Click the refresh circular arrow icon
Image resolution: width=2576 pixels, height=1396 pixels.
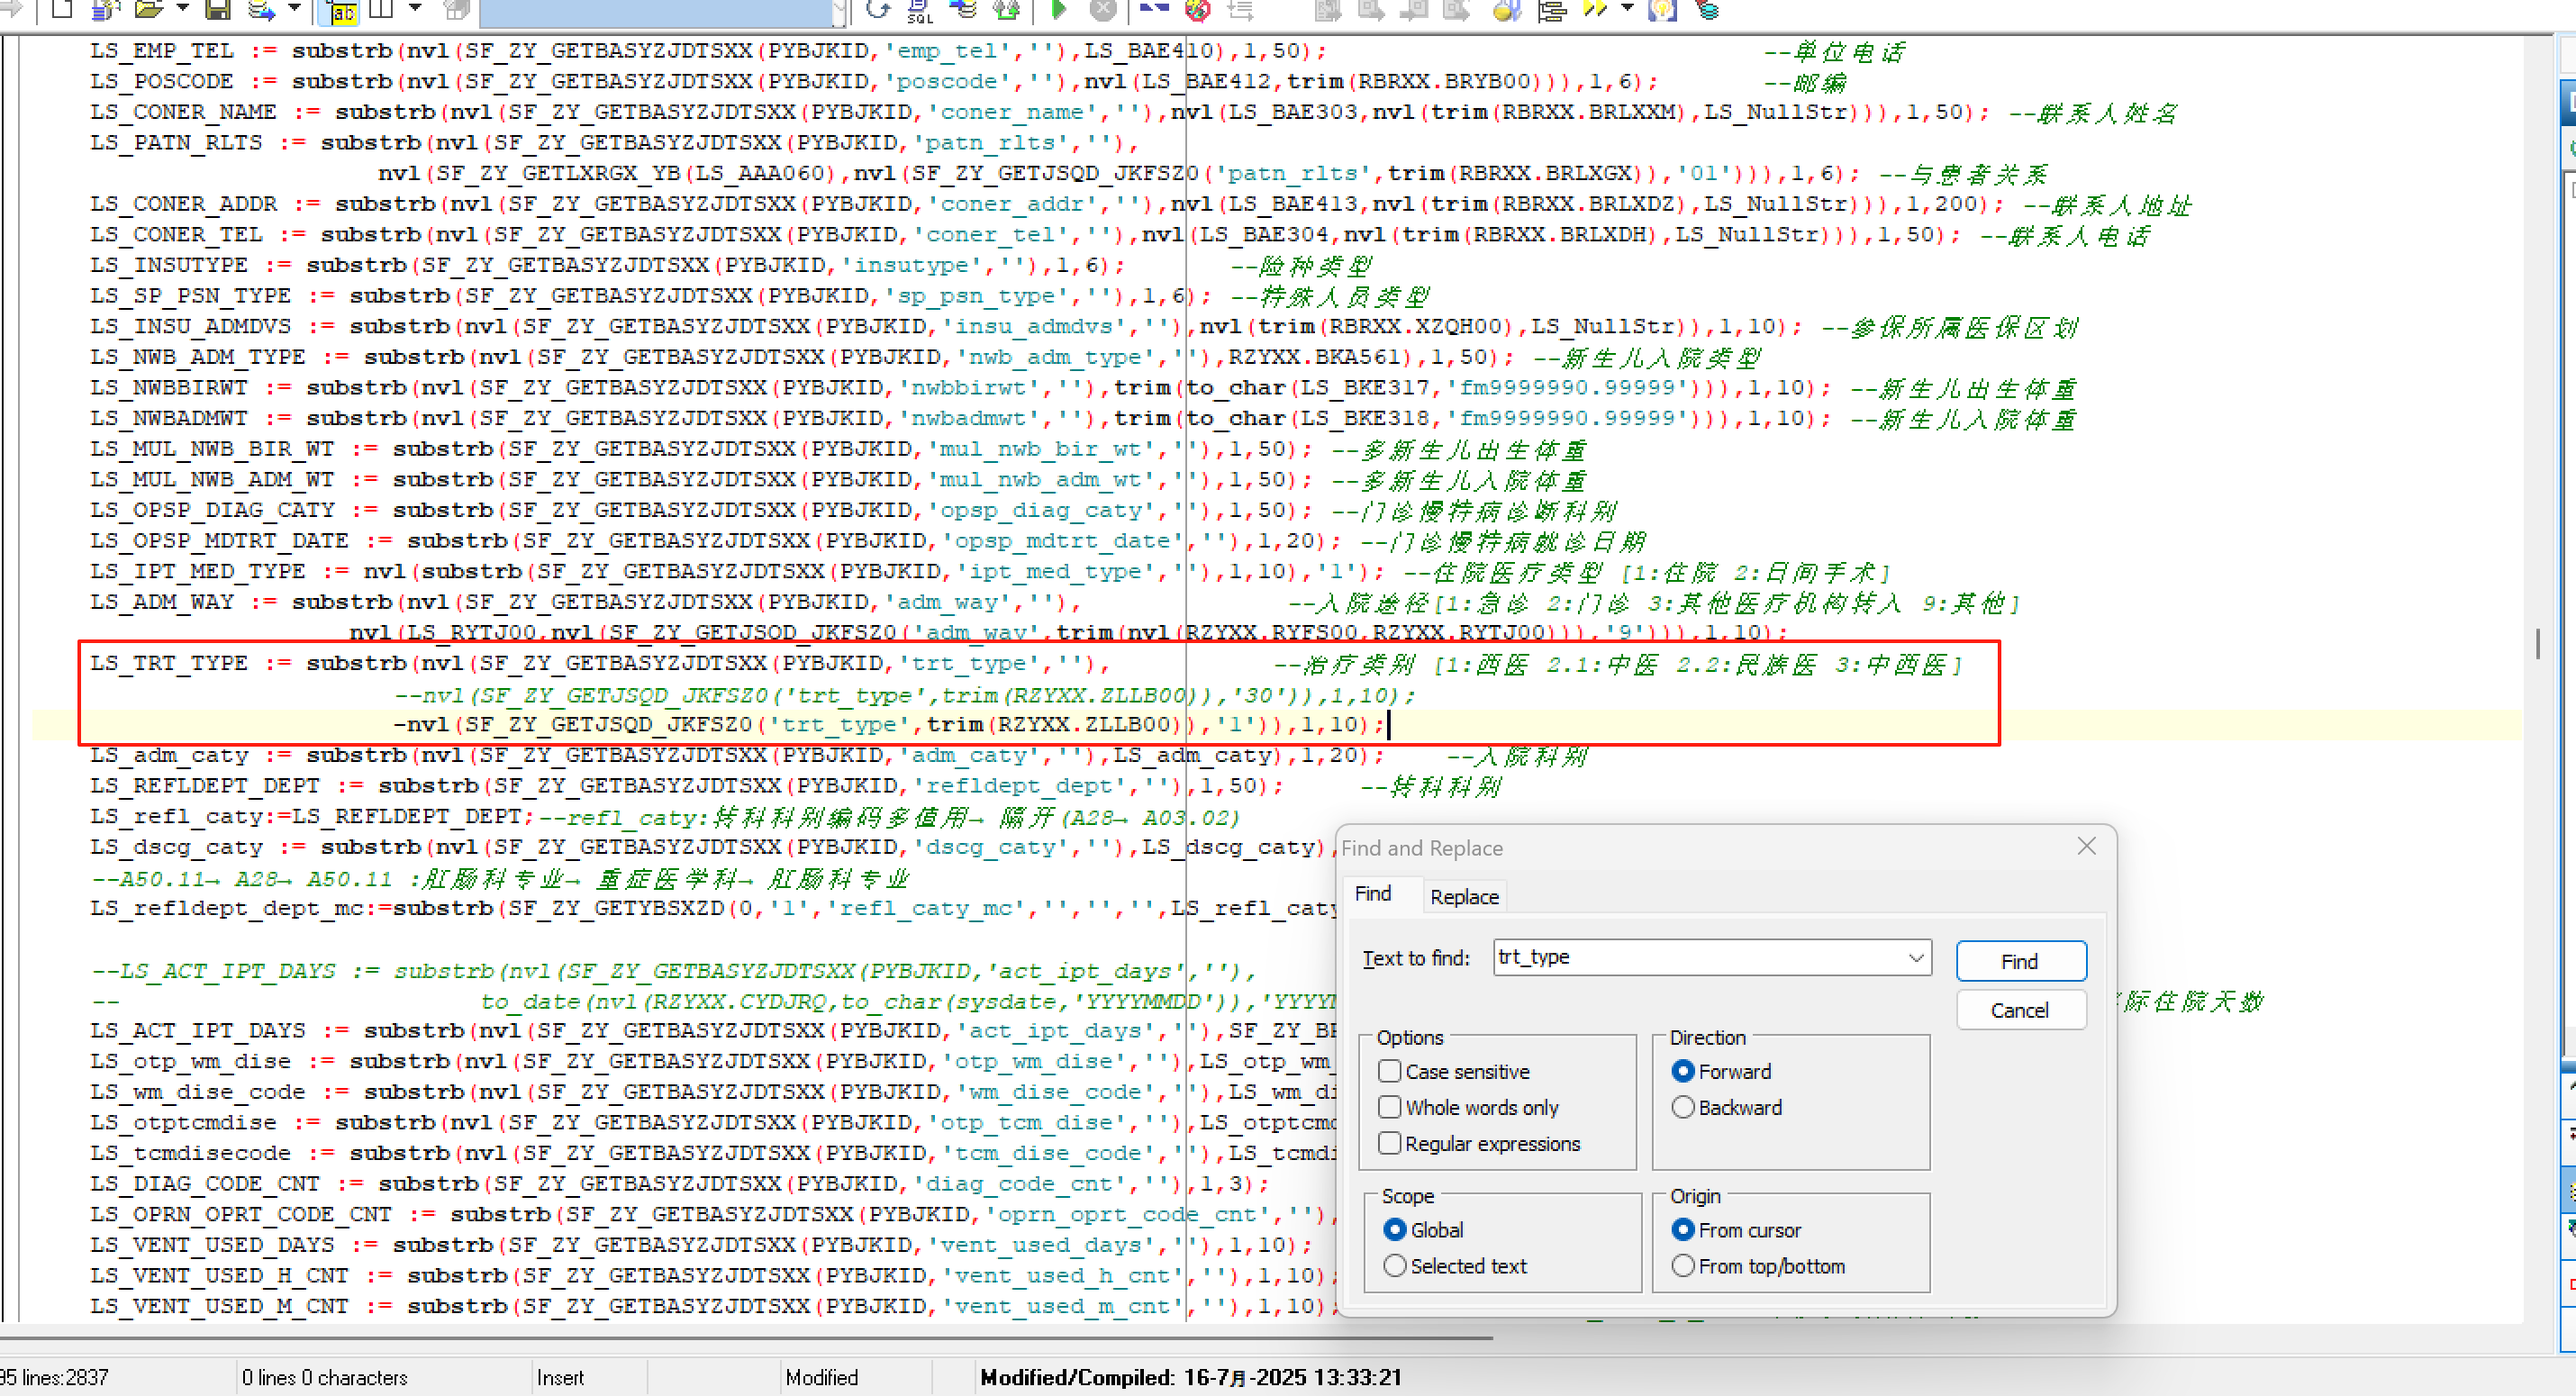pyautogui.click(x=878, y=10)
